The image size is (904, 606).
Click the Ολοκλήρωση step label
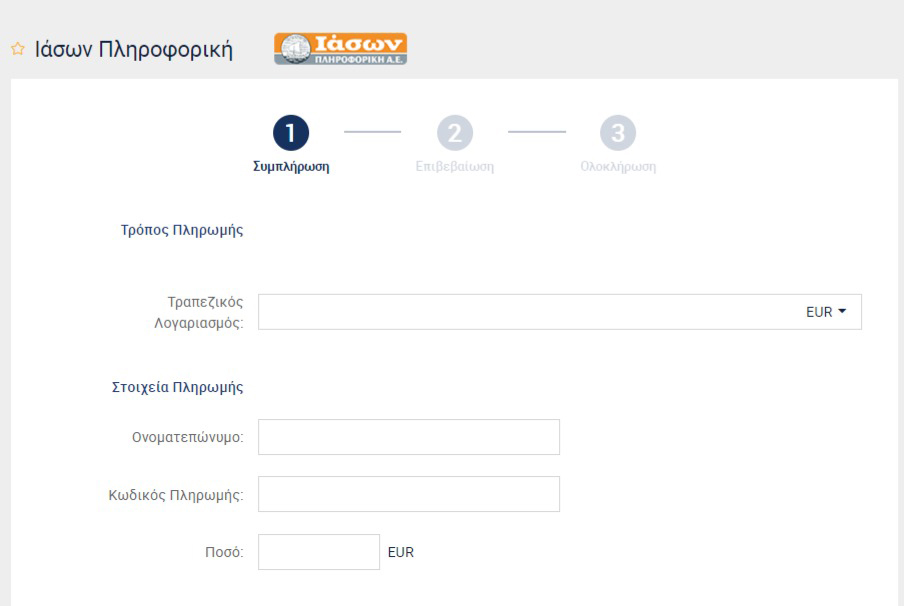click(618, 167)
